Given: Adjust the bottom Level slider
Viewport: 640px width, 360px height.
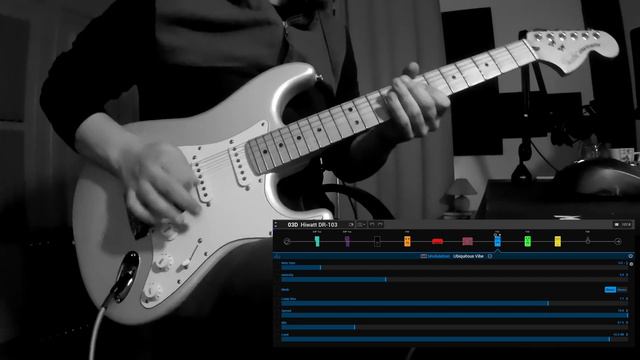Looking at the screenshot, I should 454,339.
